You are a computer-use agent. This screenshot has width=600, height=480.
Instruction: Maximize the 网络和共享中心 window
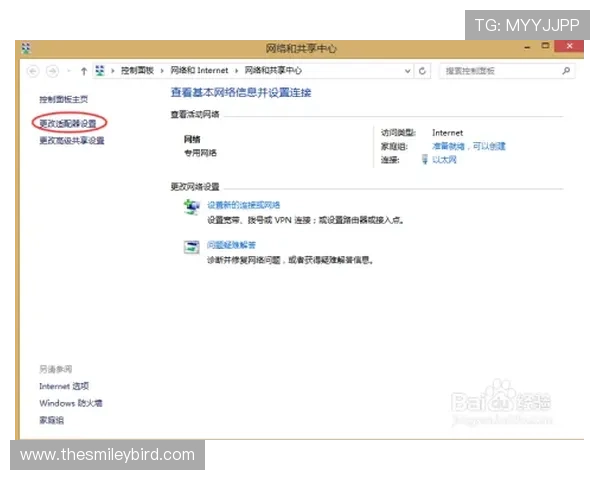[545, 46]
